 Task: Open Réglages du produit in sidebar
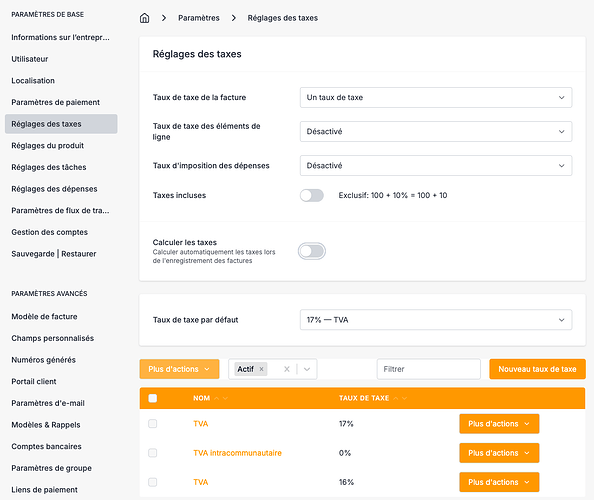47,145
